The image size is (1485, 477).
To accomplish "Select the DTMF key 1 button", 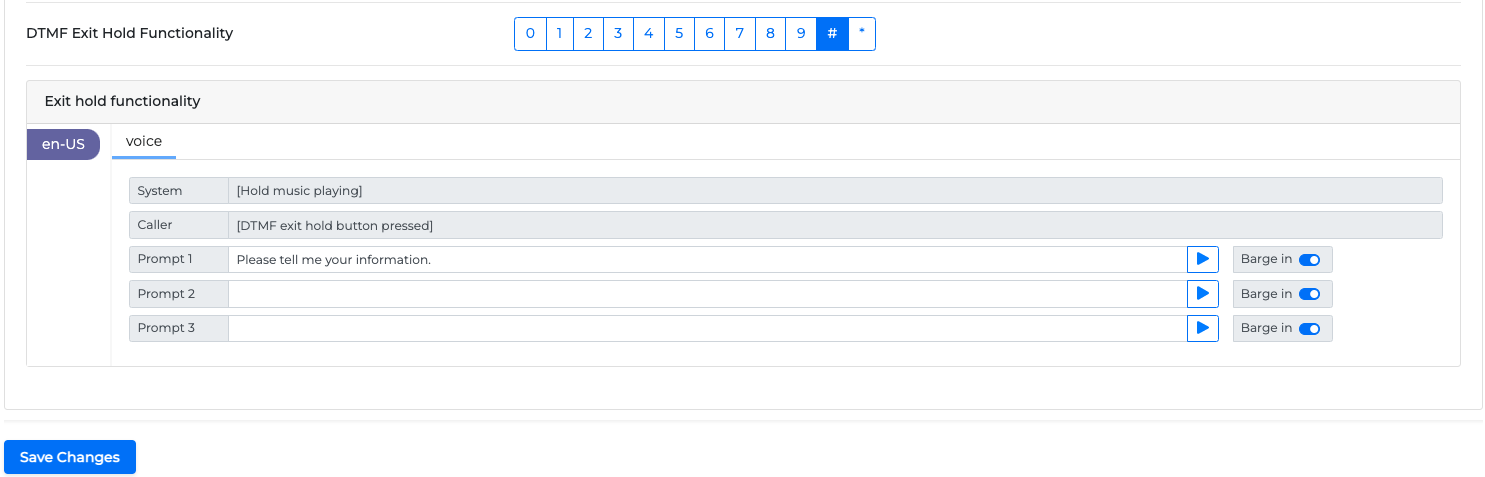I will point(559,34).
